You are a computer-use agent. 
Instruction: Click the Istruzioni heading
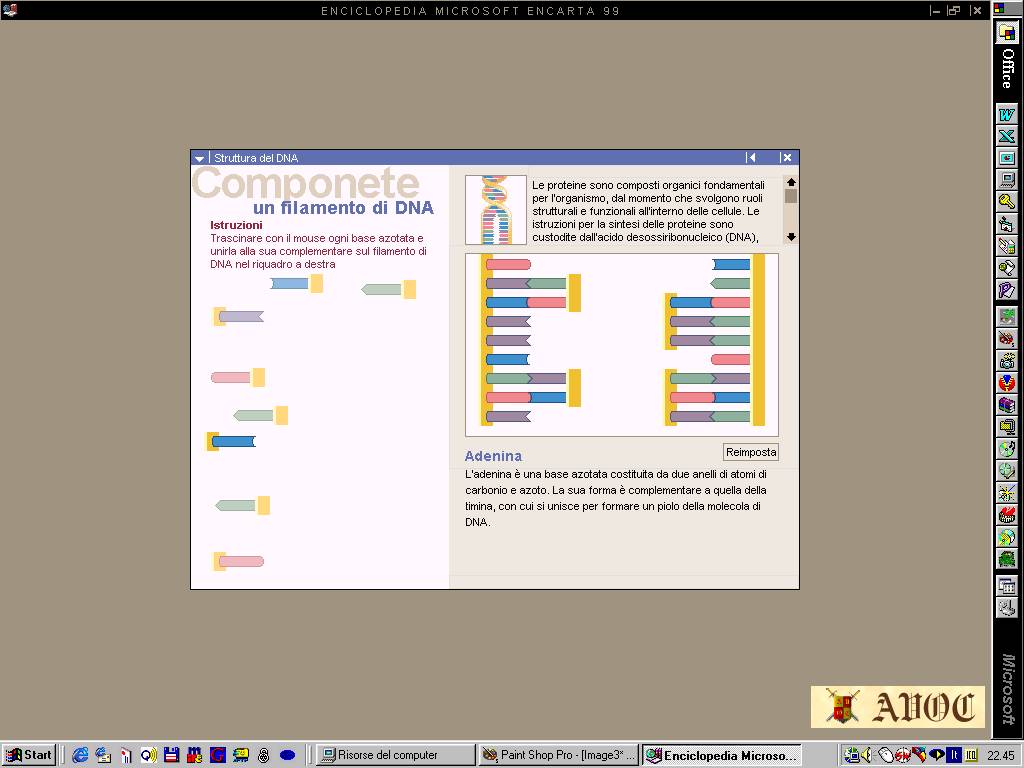(x=236, y=225)
